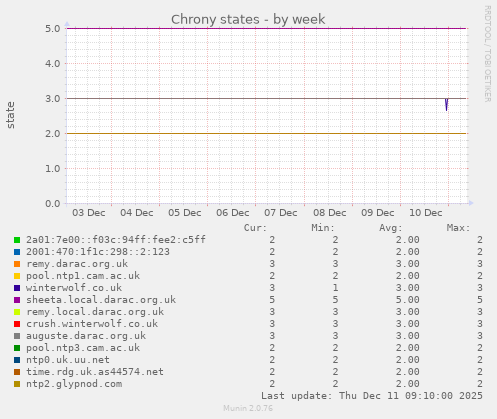This screenshot has width=497, height=419.
Task: Select legend label remy.local.darac.org.uk
Action: (x=95, y=312)
